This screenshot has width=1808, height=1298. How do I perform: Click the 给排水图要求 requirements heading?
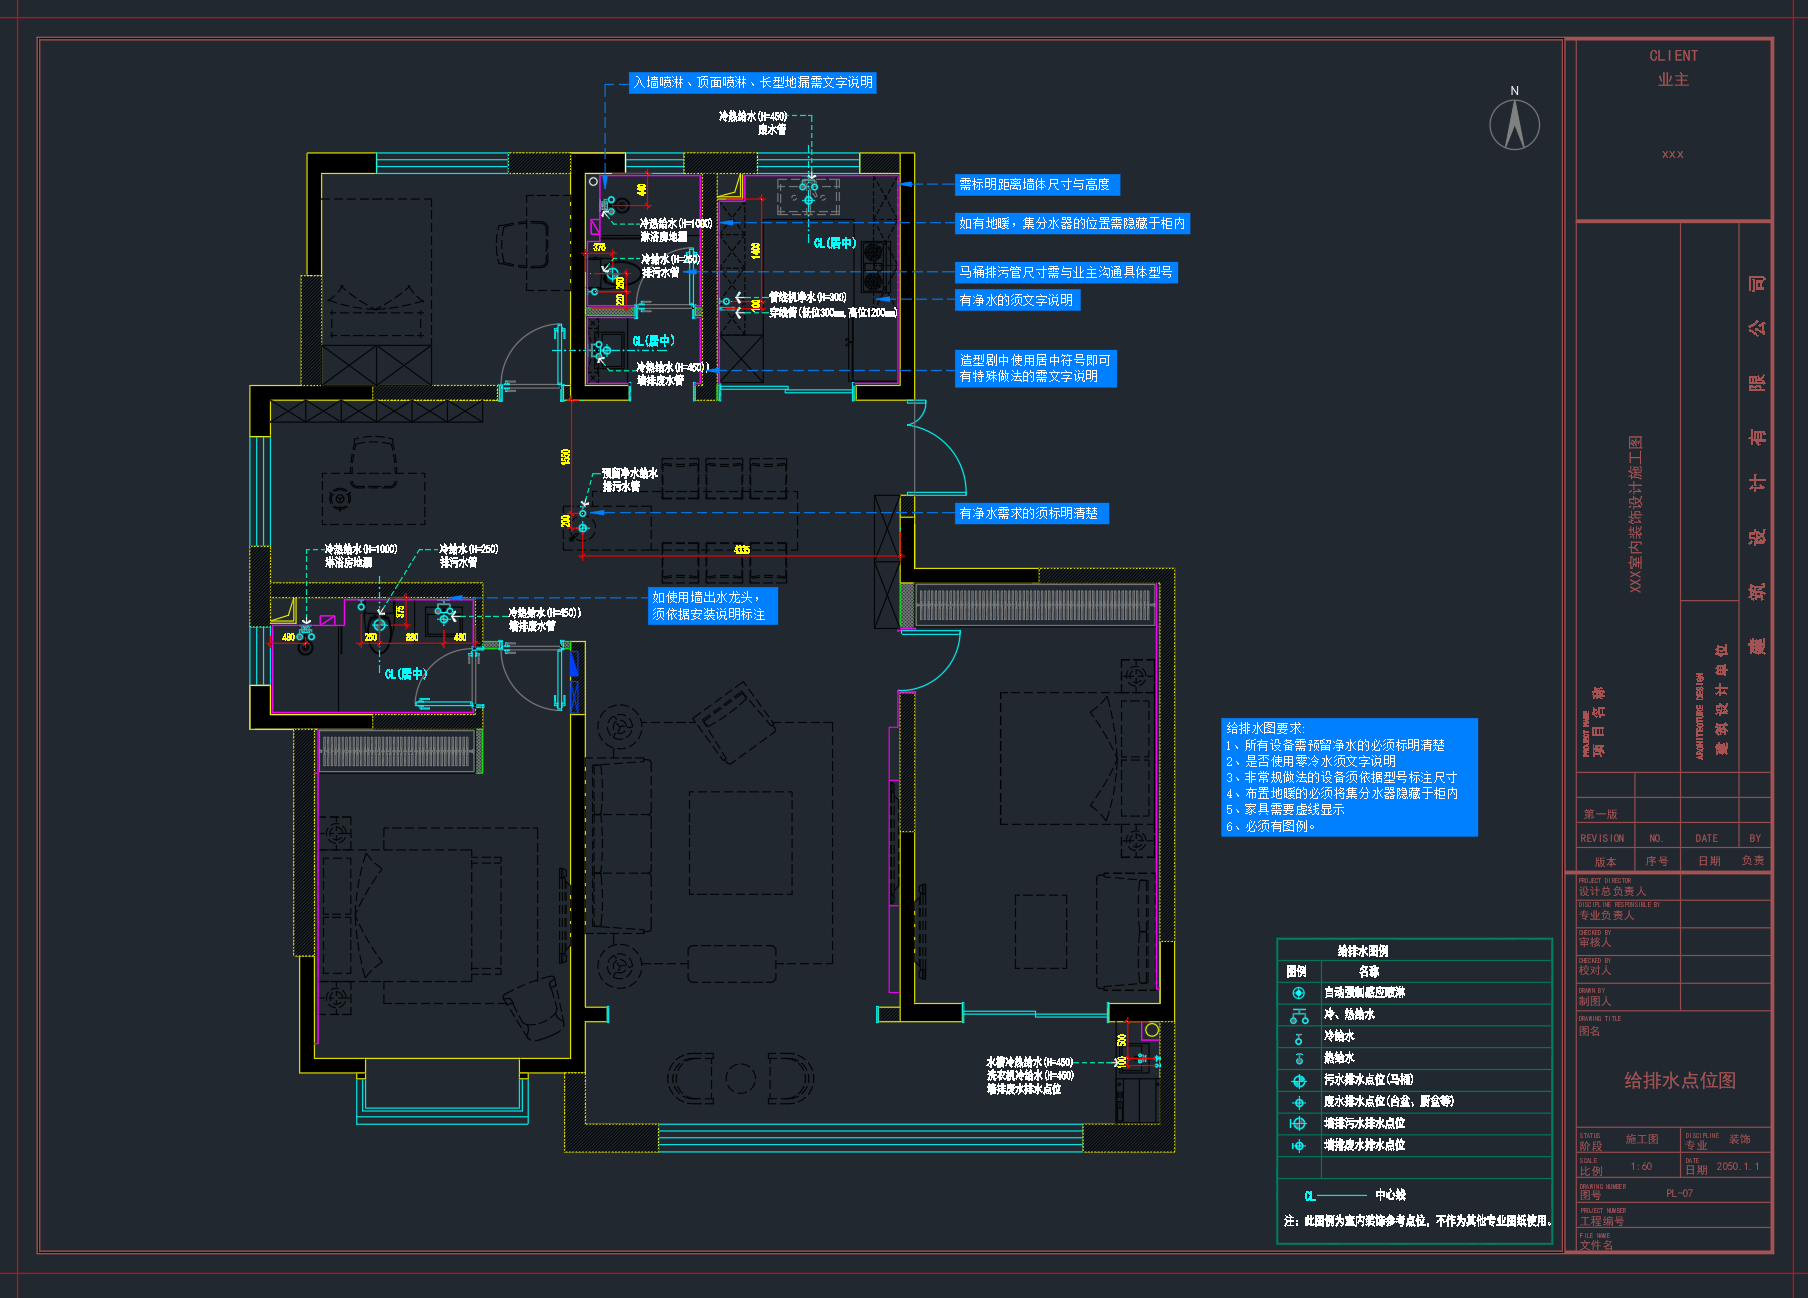click(x=1265, y=728)
